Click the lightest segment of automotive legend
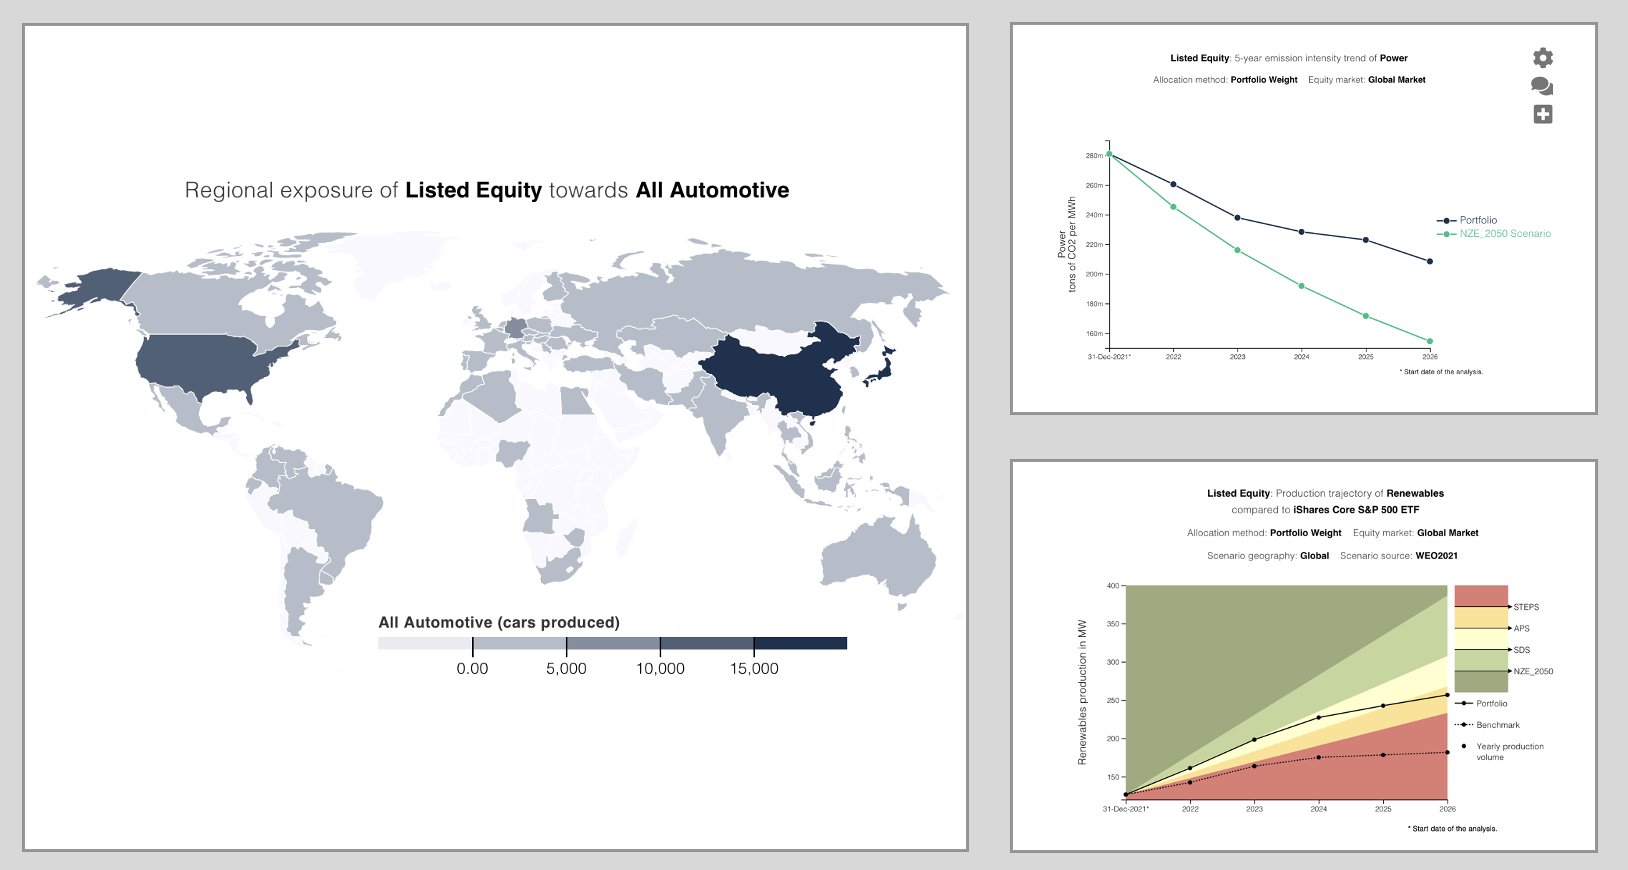The image size is (1628, 870). (425, 643)
